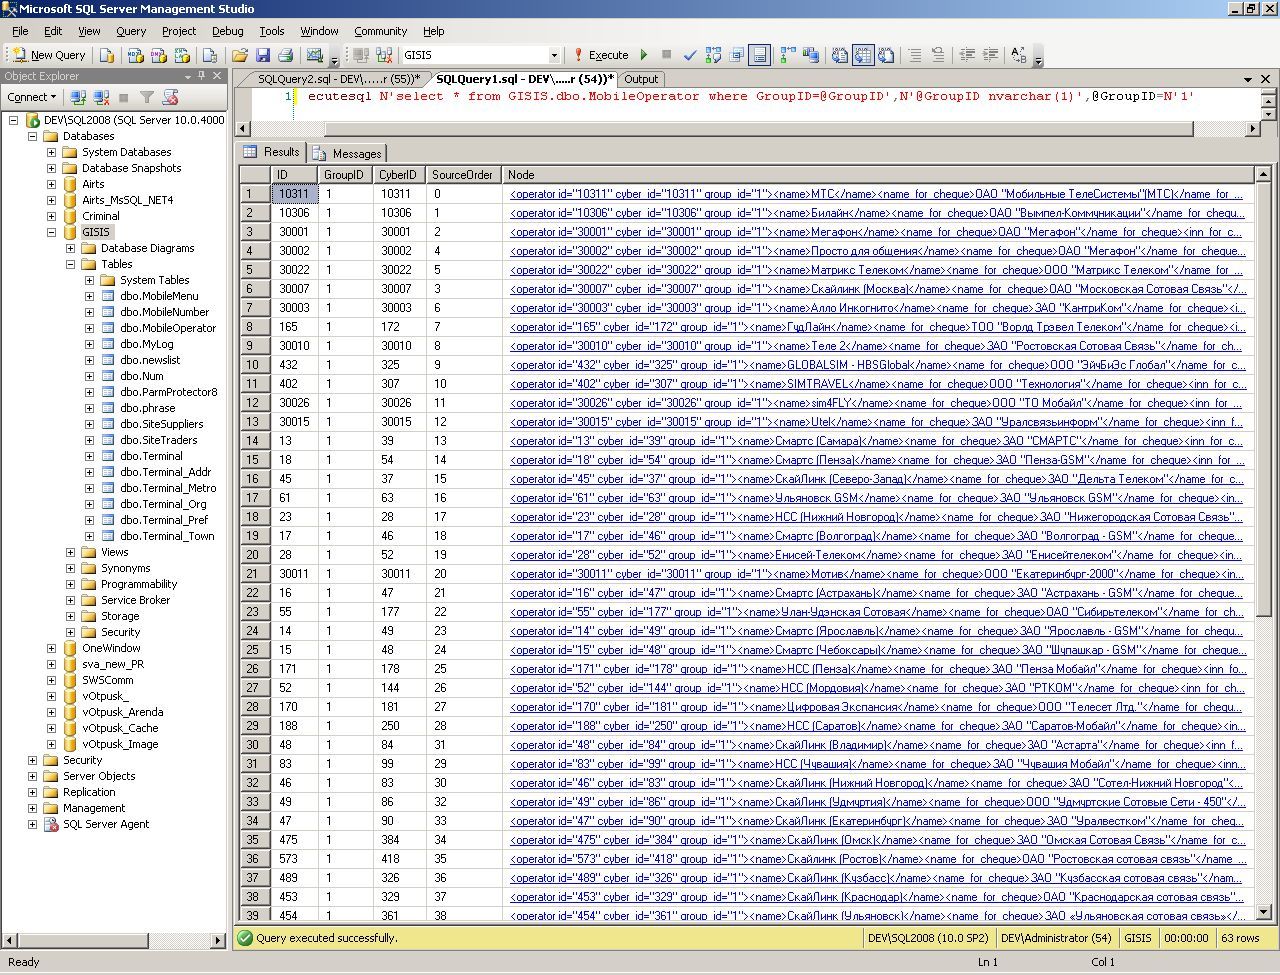Expand the Views folder under GISIS
The width and height of the screenshot is (1280, 975).
point(70,552)
